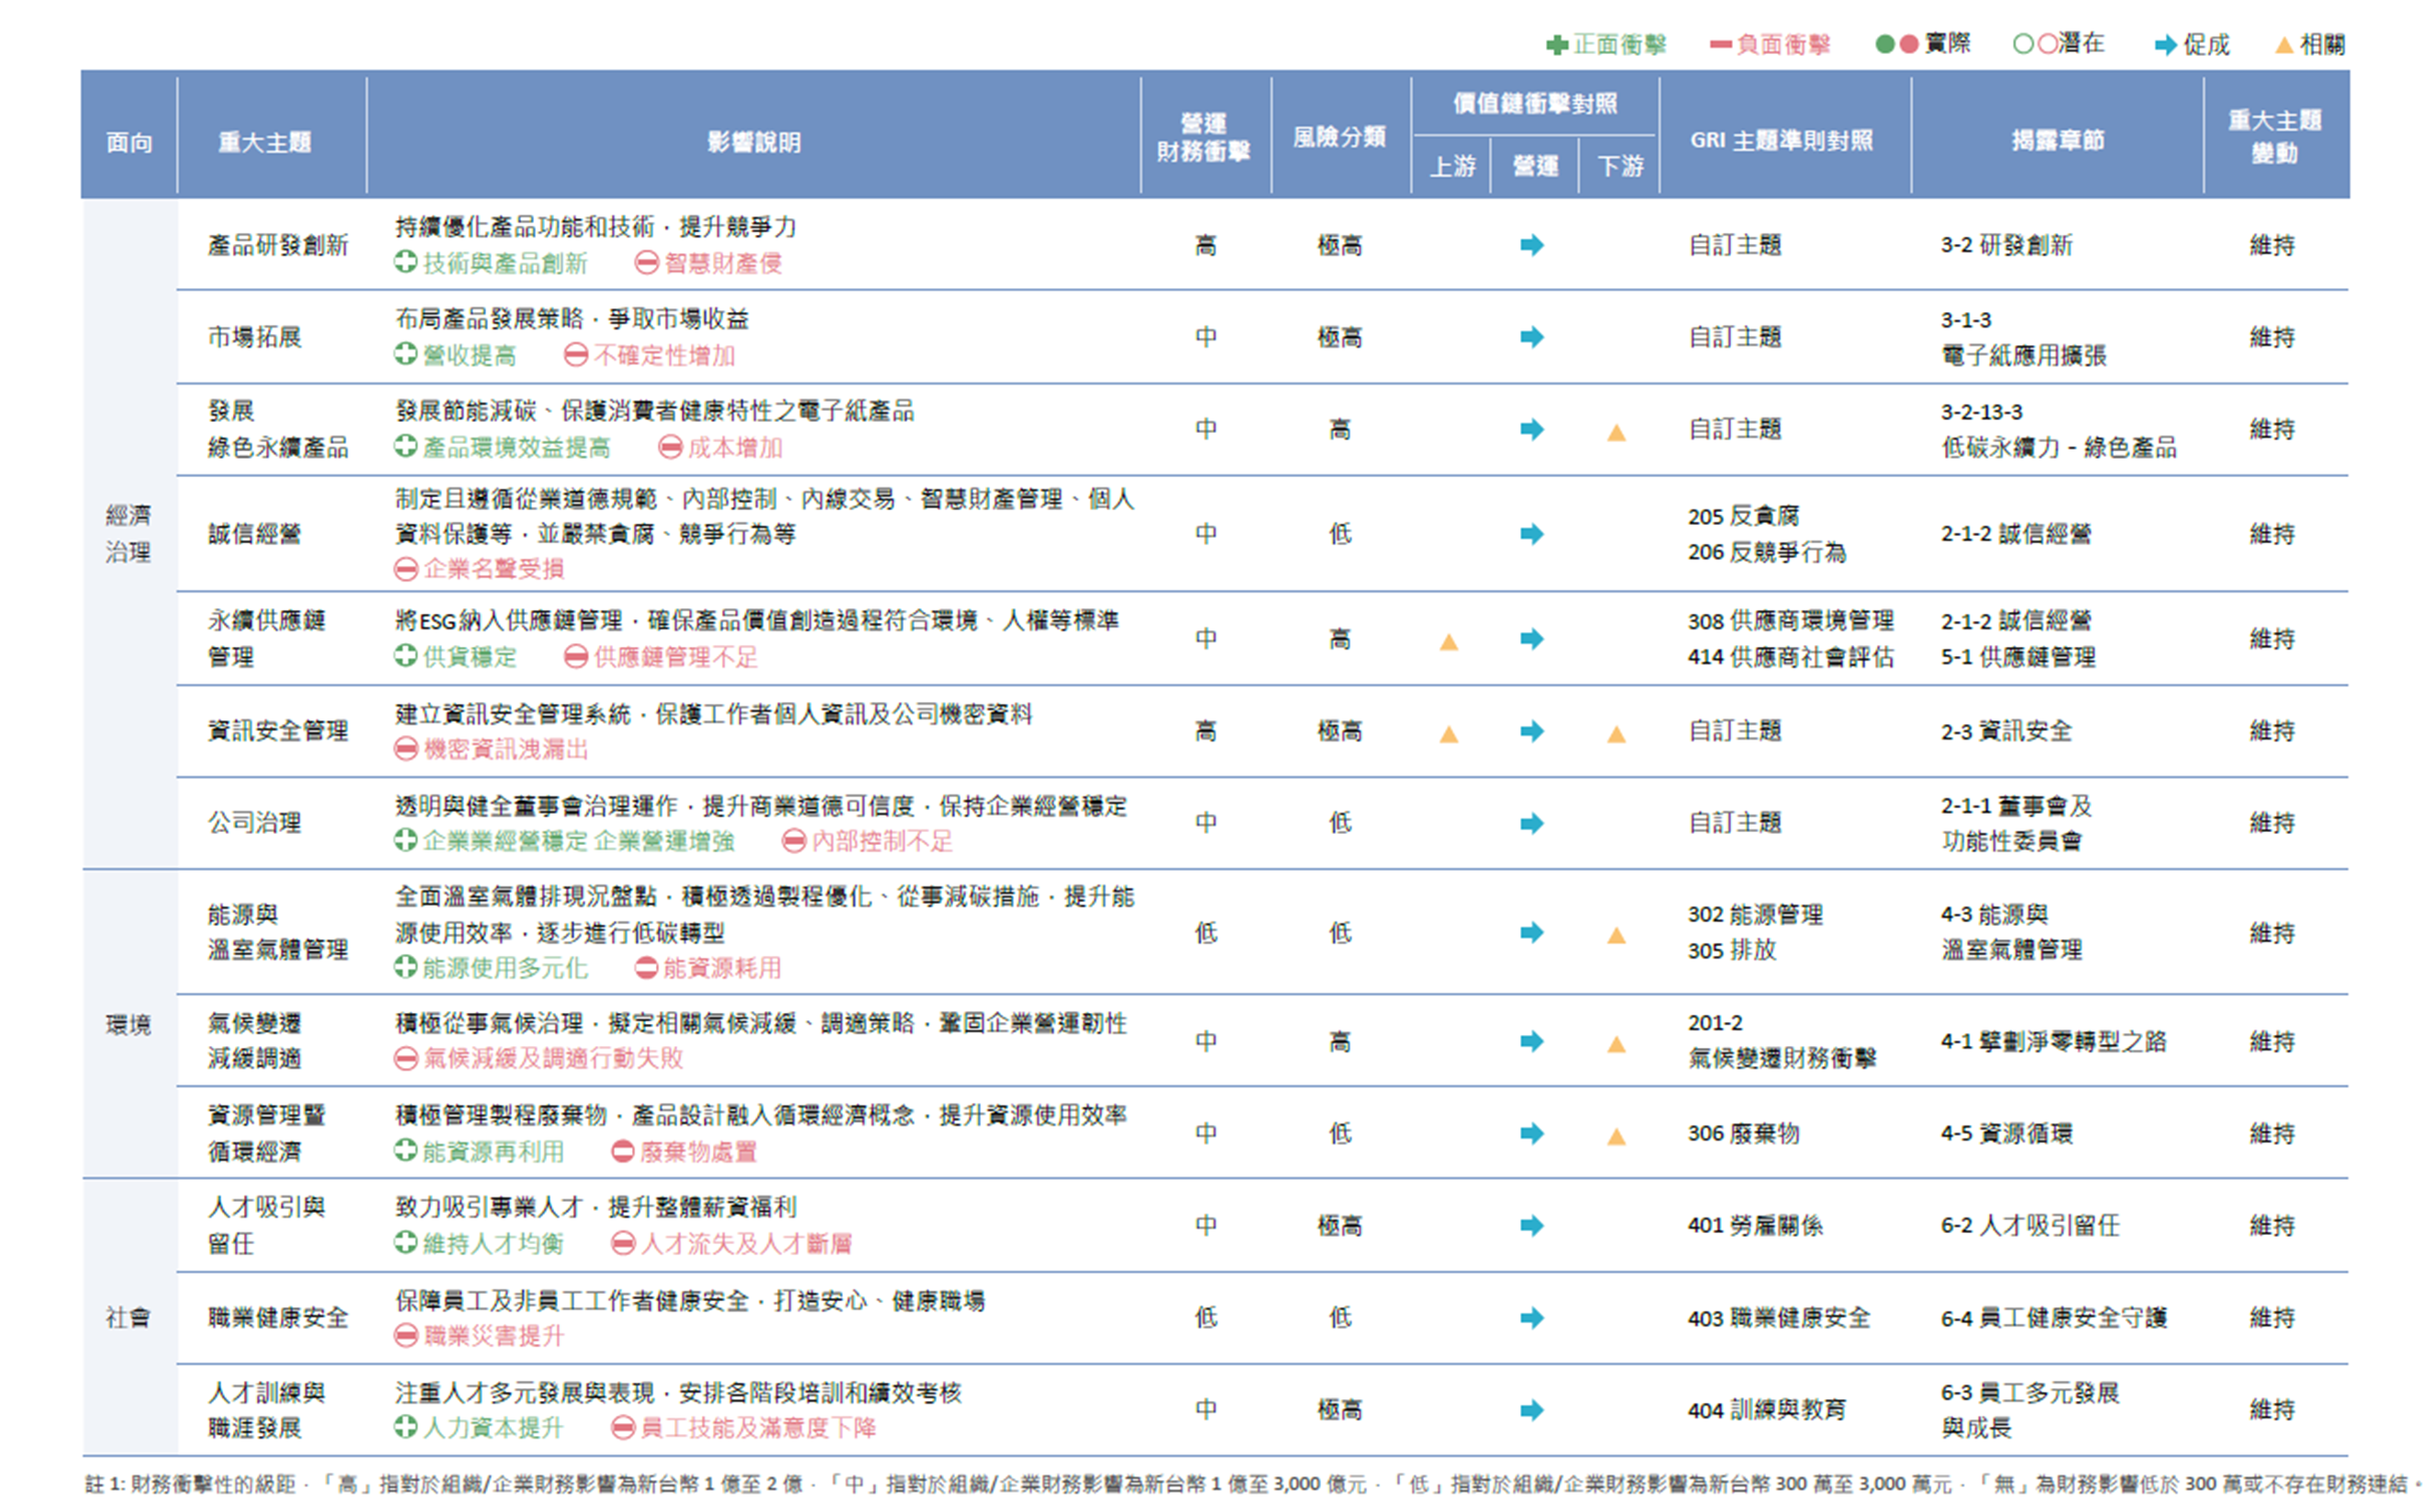Click the 403 職業健康安全 GRI entry

[x=1778, y=1318]
